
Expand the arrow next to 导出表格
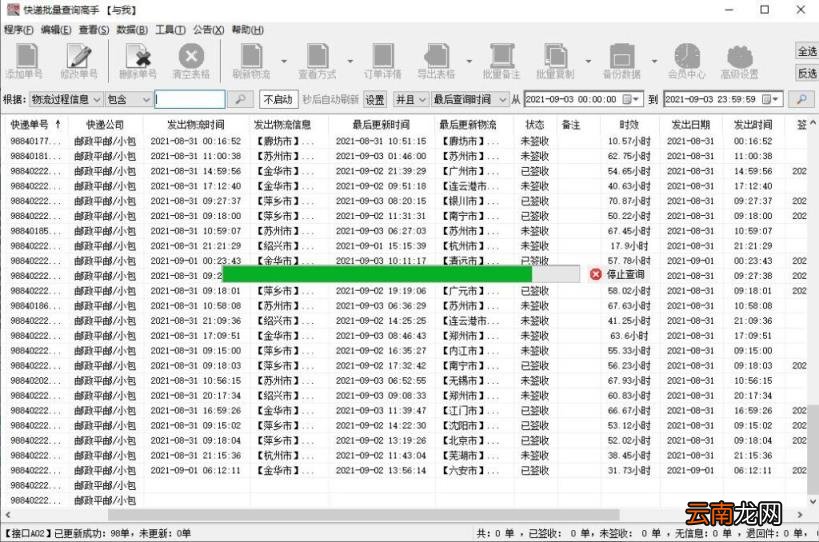click(469, 61)
